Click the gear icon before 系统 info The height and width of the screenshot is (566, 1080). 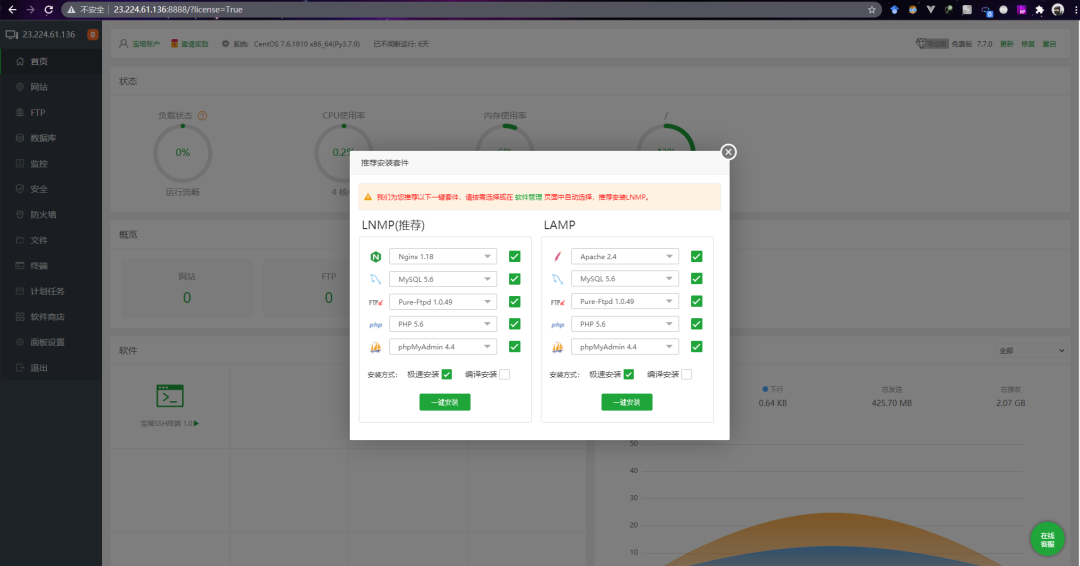[x=225, y=43]
